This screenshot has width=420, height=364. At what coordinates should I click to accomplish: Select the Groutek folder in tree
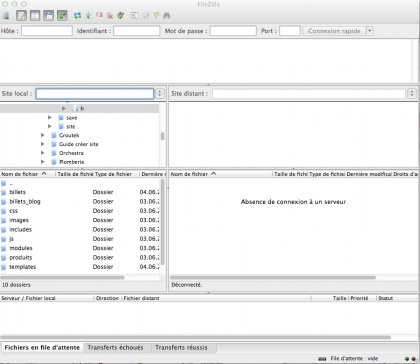click(69, 135)
